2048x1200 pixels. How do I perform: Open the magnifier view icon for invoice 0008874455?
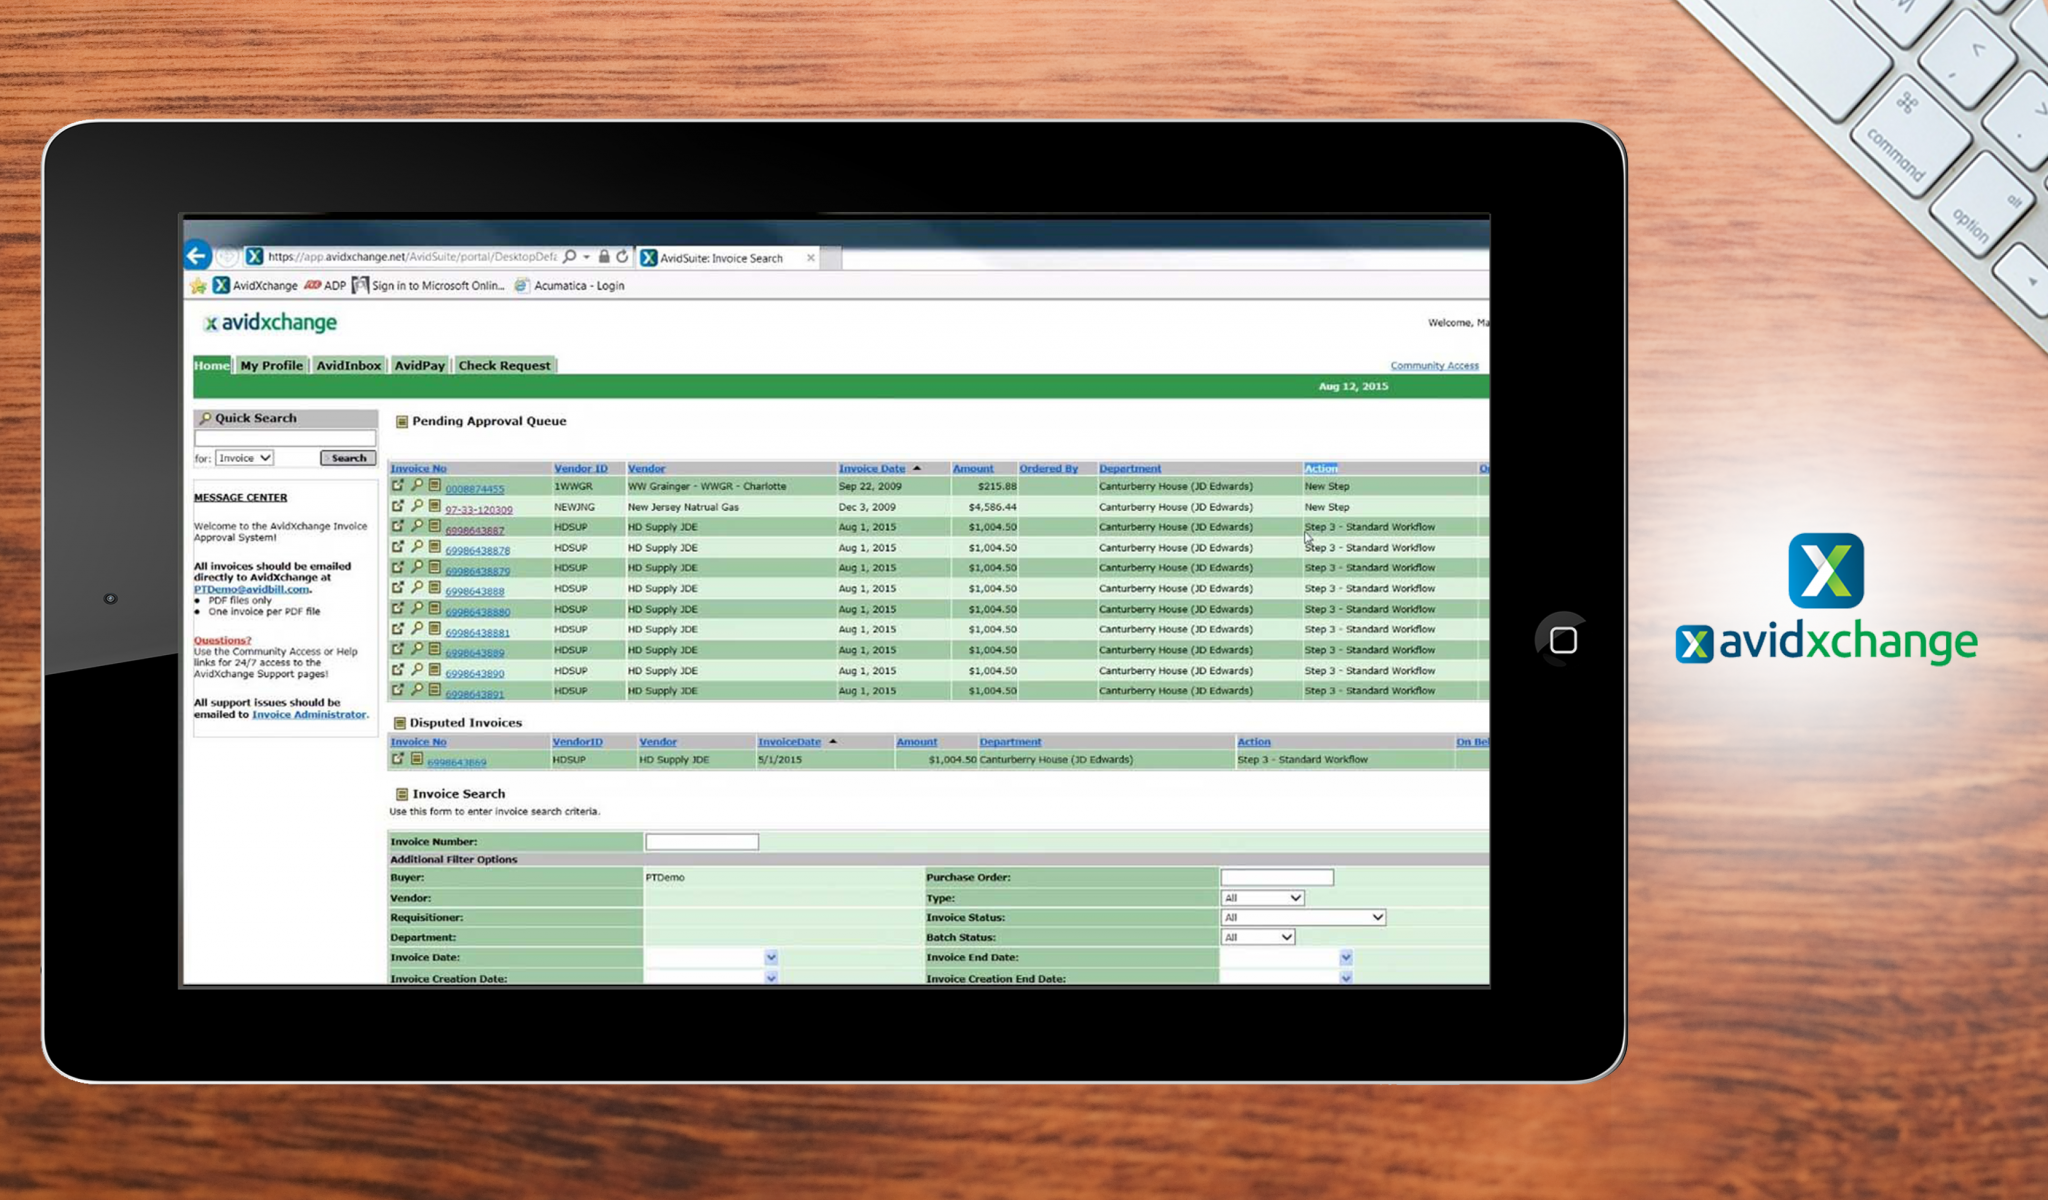417,487
